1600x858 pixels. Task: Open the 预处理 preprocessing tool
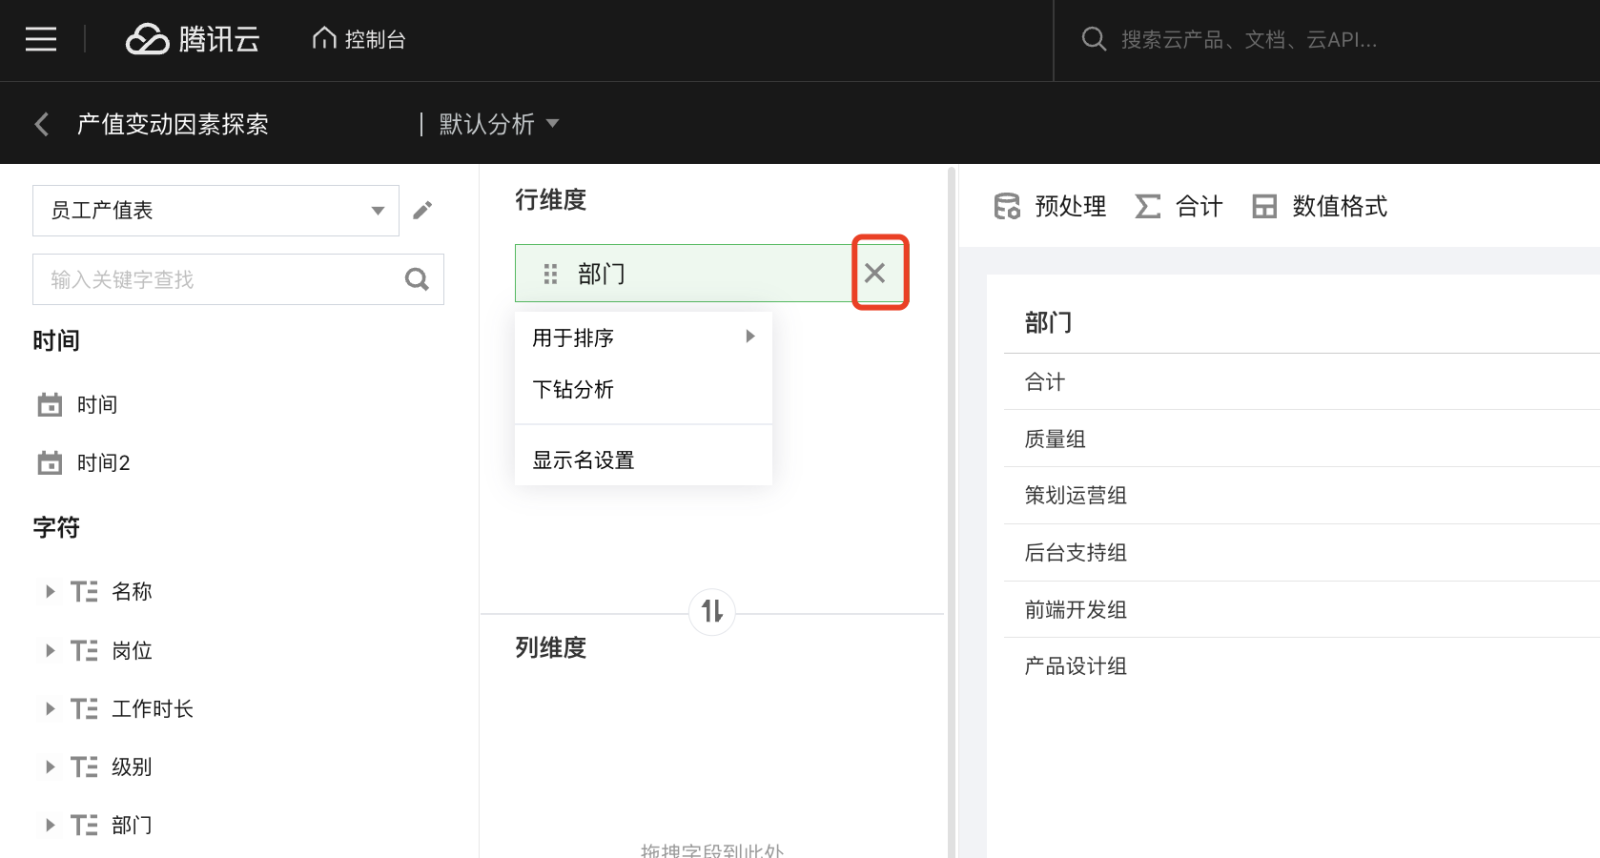point(1050,206)
